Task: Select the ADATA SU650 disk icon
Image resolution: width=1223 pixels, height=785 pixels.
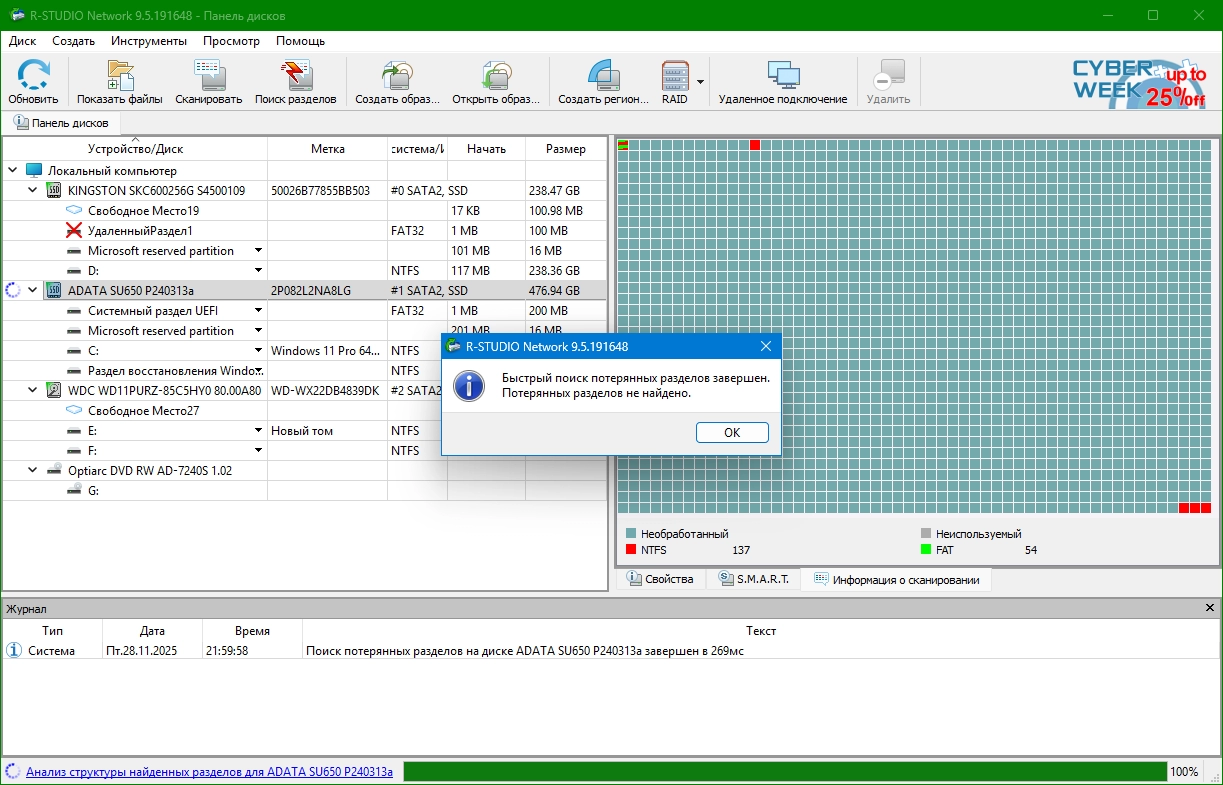Action: pos(55,290)
